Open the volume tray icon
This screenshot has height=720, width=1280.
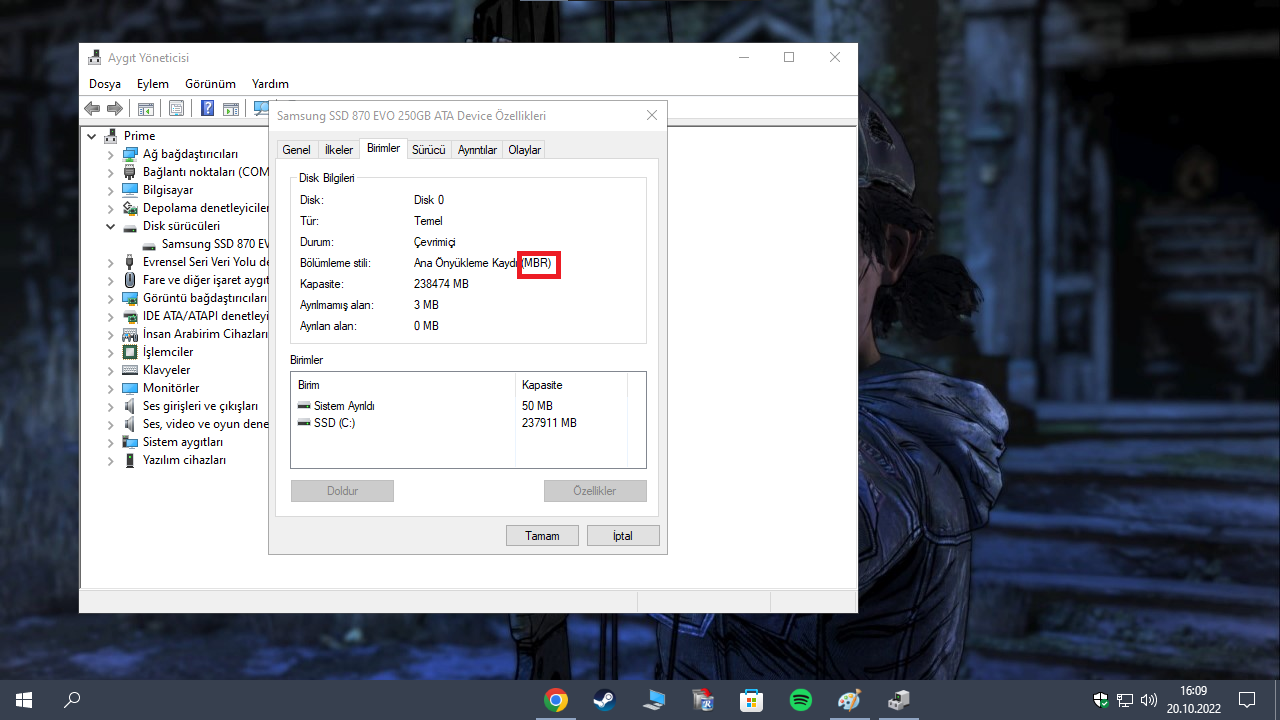click(1149, 700)
